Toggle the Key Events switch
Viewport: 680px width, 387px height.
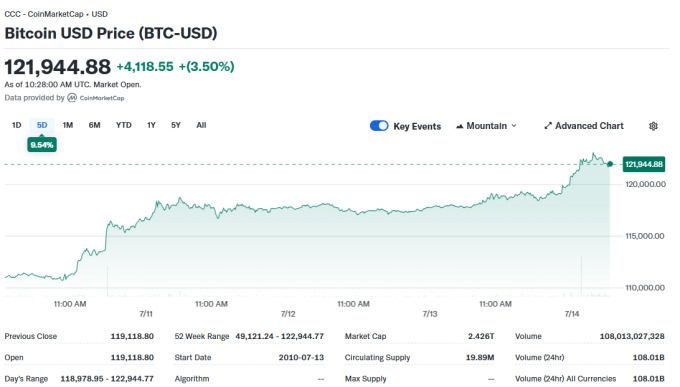pyautogui.click(x=379, y=126)
